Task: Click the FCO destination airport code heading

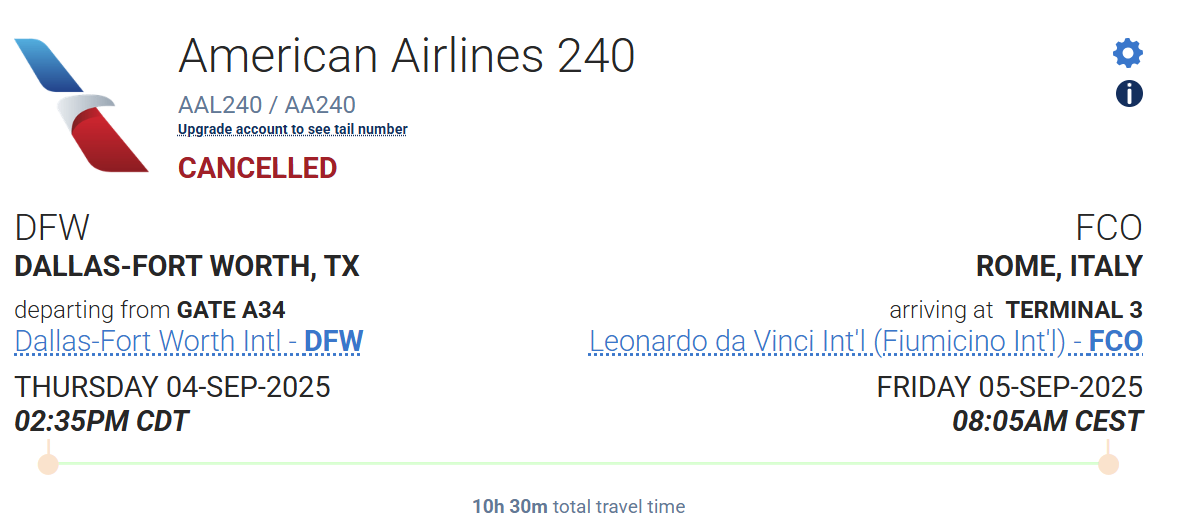Action: [1109, 227]
